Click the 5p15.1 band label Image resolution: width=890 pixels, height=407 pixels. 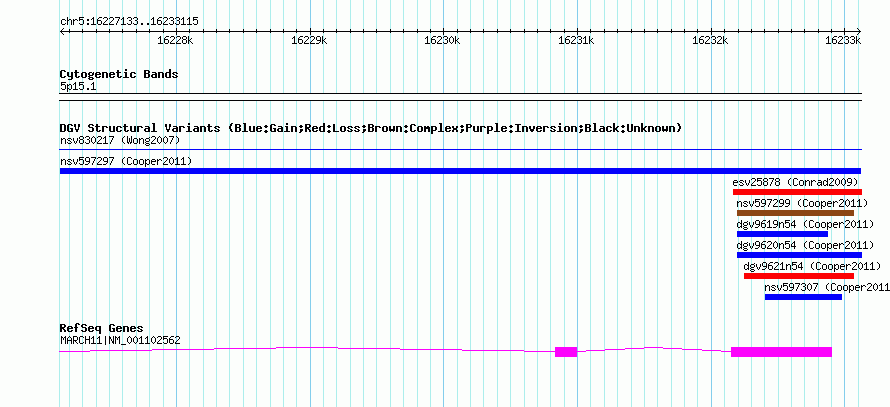[x=78, y=86]
